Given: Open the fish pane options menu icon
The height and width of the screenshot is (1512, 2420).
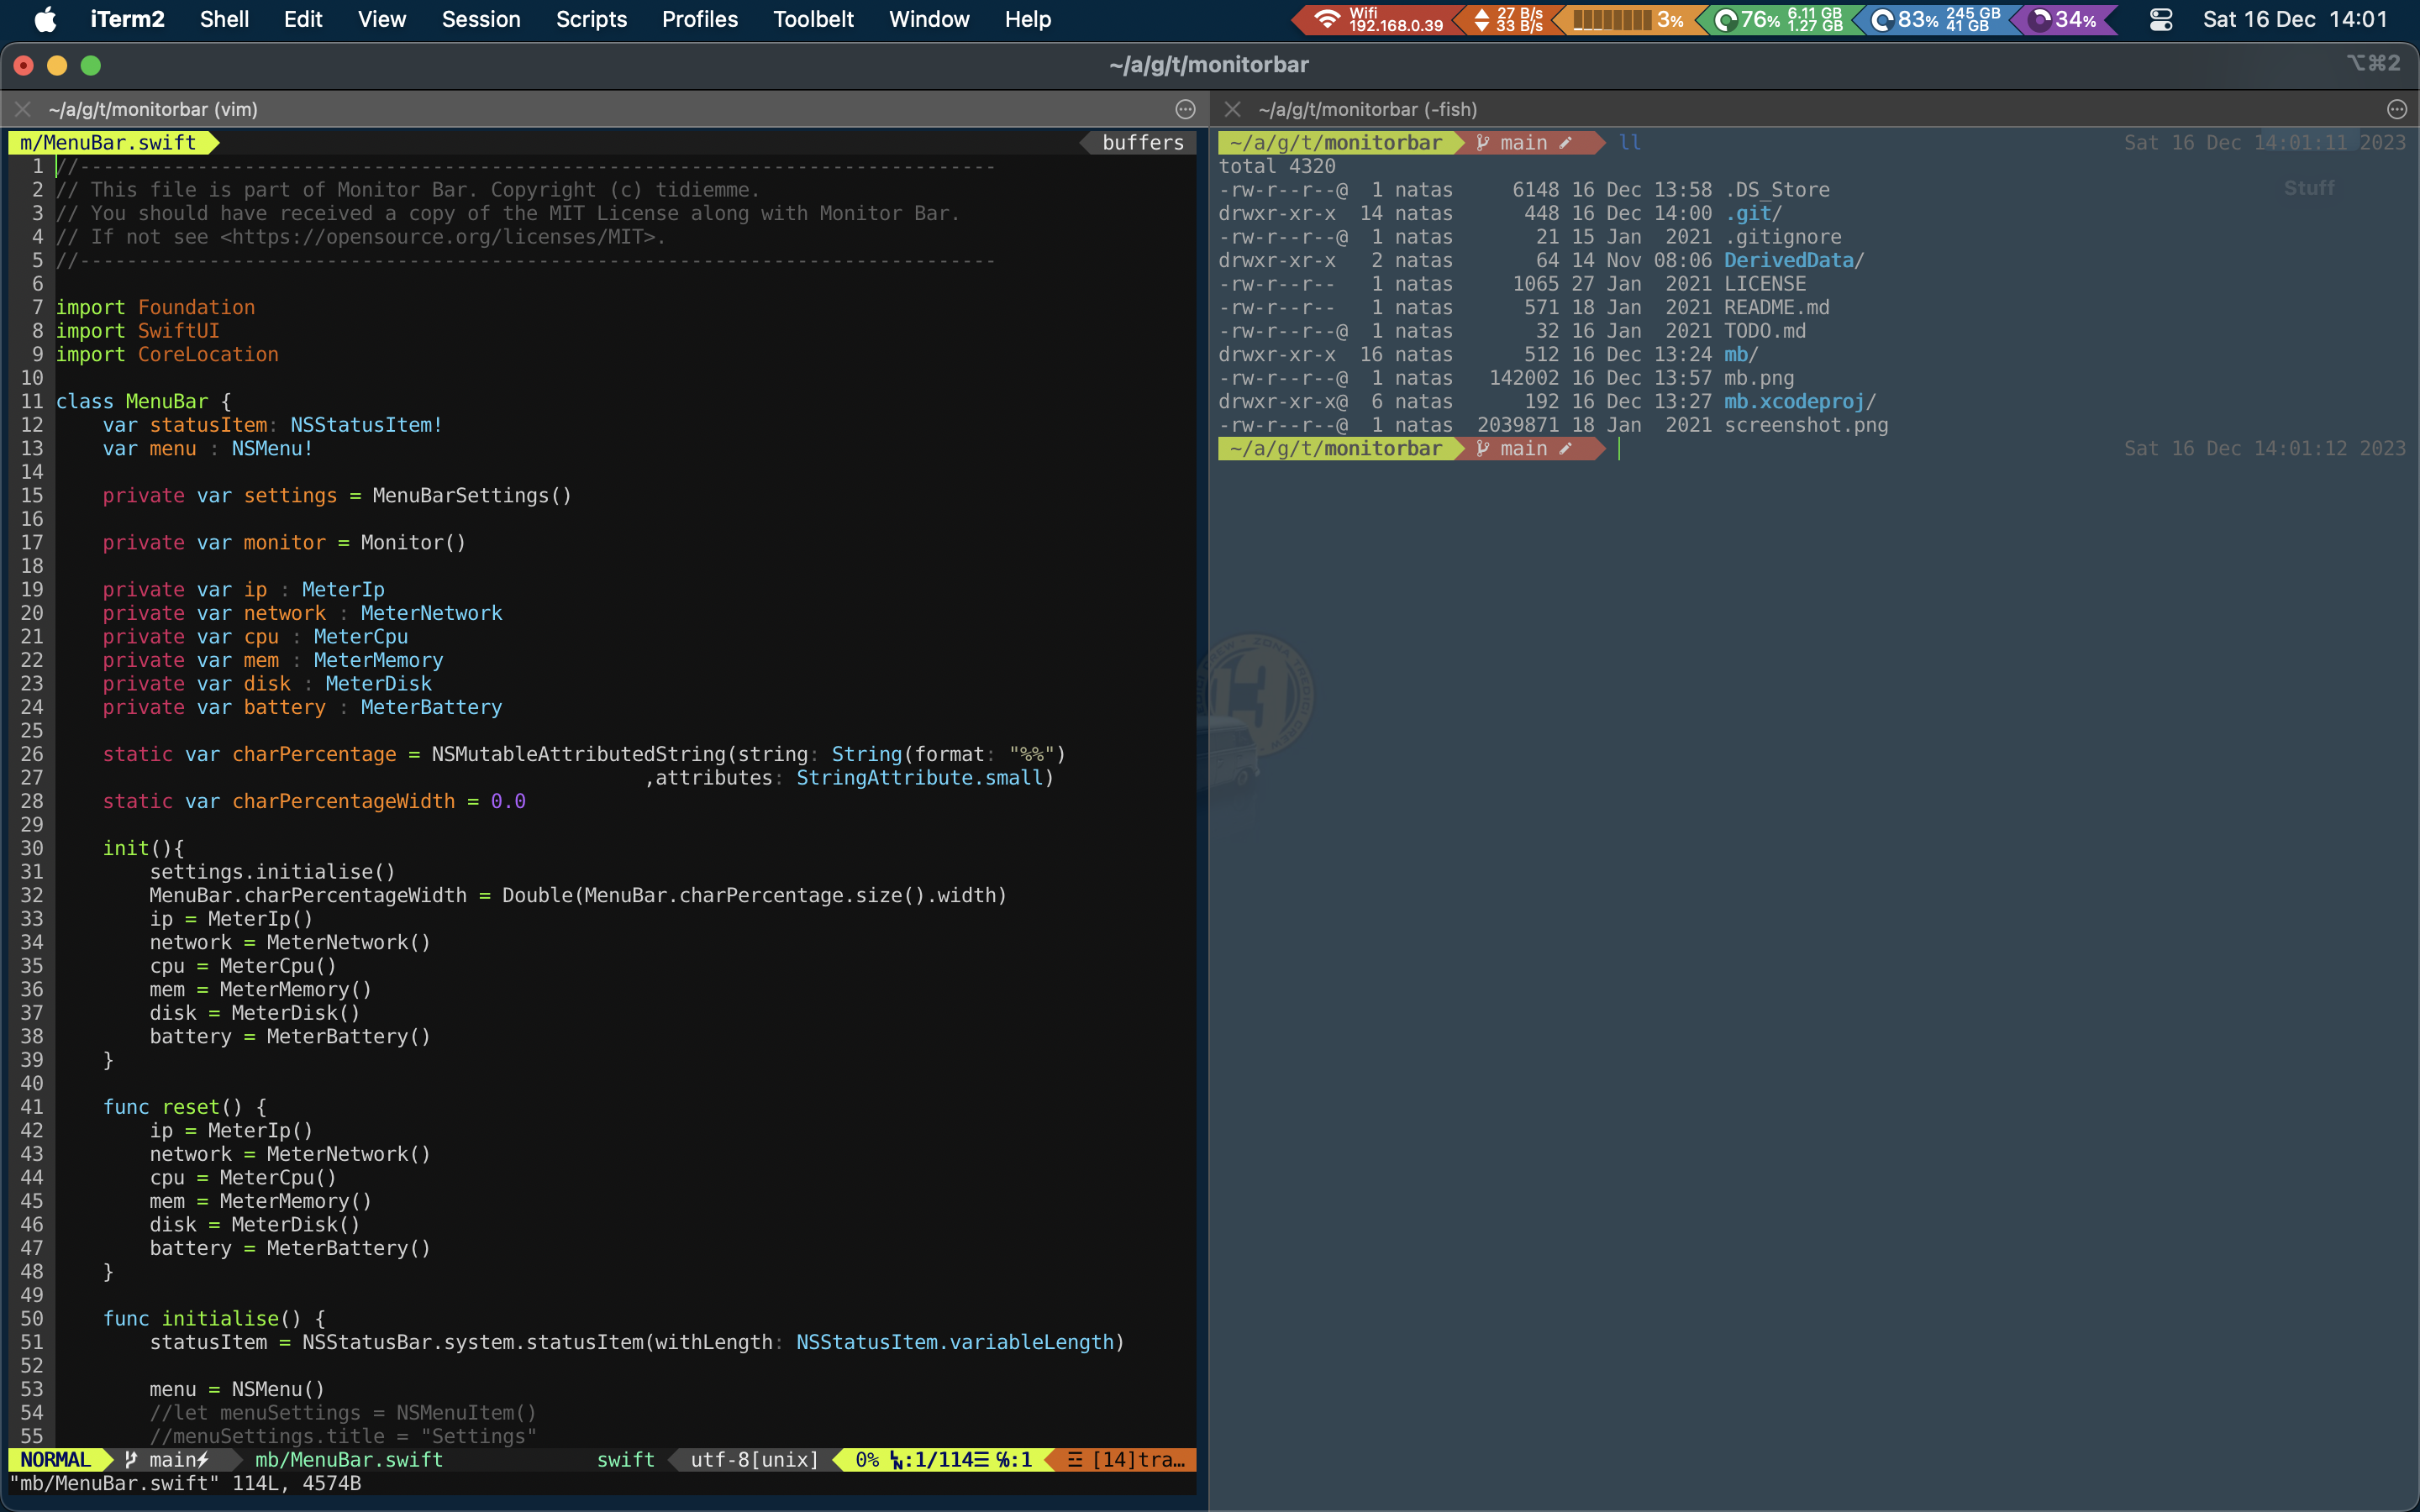Looking at the screenshot, I should [x=2396, y=109].
